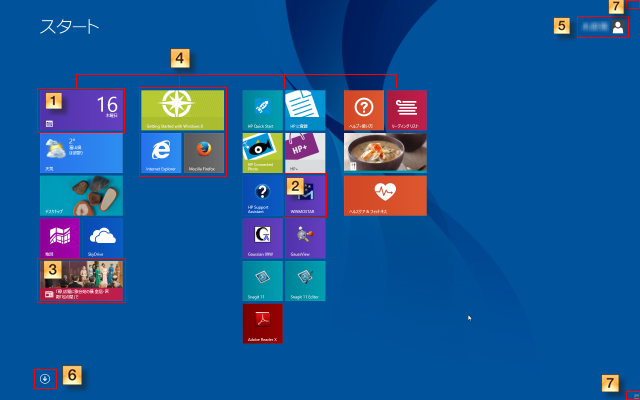Screen dimensions: 640x400
Task: Open Snagit 11 Editor tile
Action: coord(305,281)
